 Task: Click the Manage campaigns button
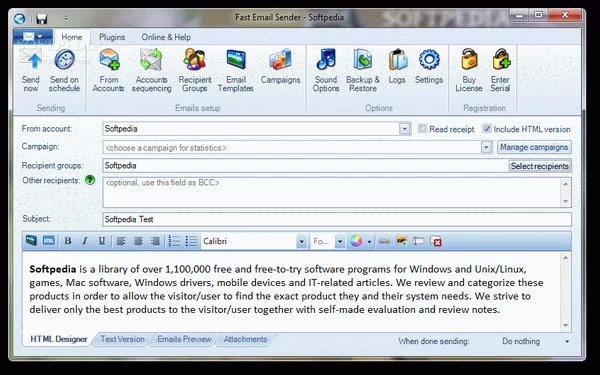click(x=534, y=147)
